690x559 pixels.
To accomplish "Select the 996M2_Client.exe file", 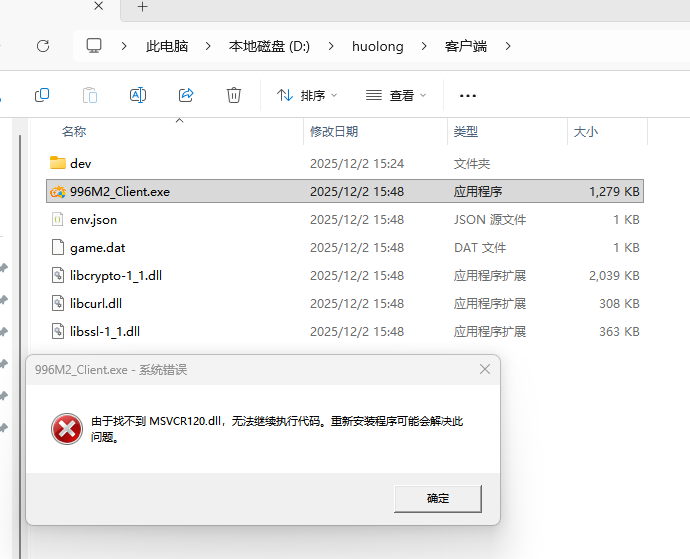I will coord(119,191).
